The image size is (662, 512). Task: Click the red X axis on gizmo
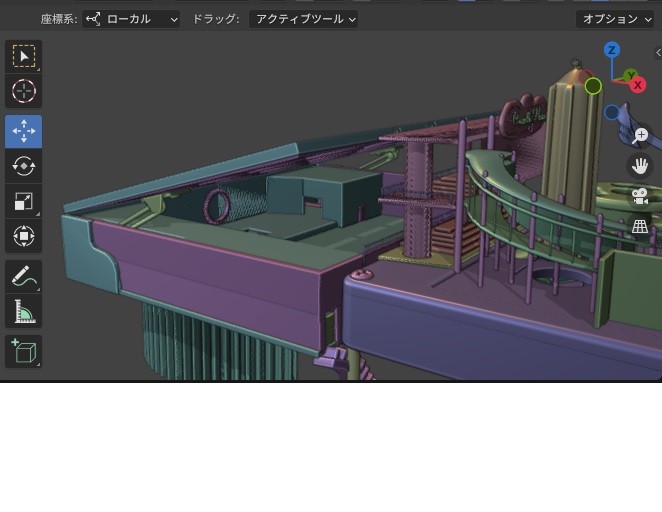click(638, 85)
